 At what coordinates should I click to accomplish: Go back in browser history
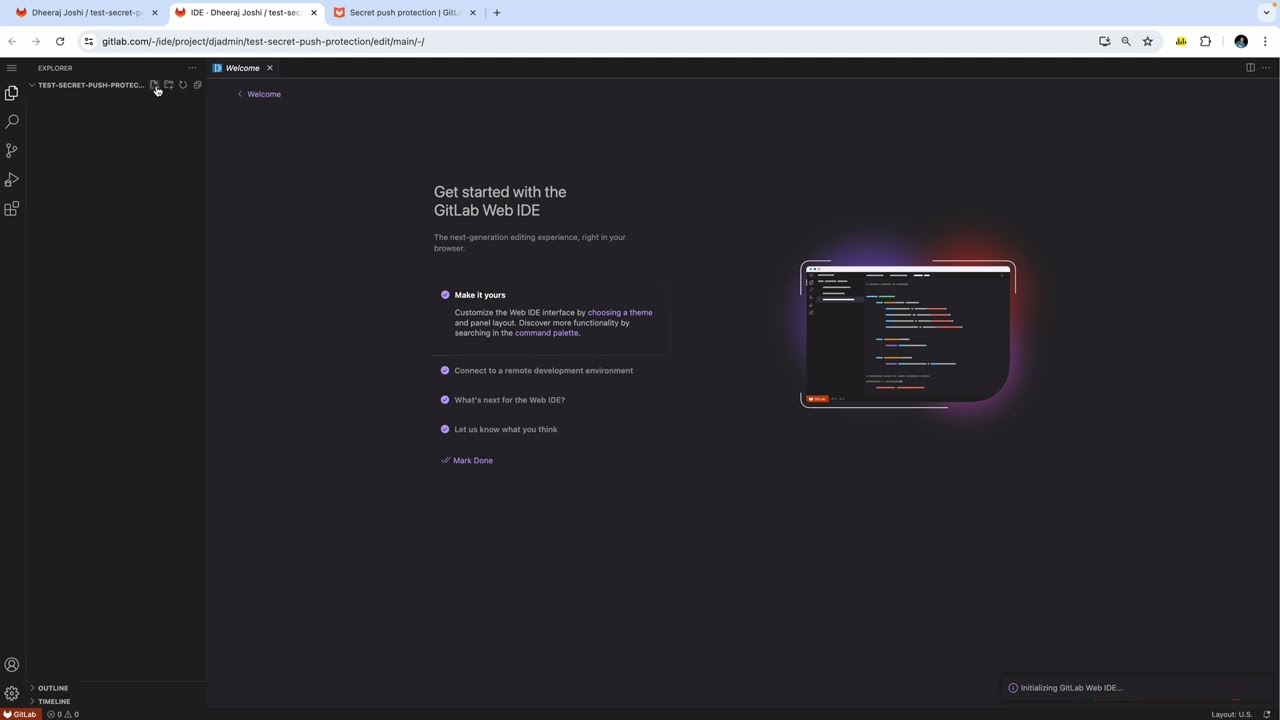pos(12,42)
